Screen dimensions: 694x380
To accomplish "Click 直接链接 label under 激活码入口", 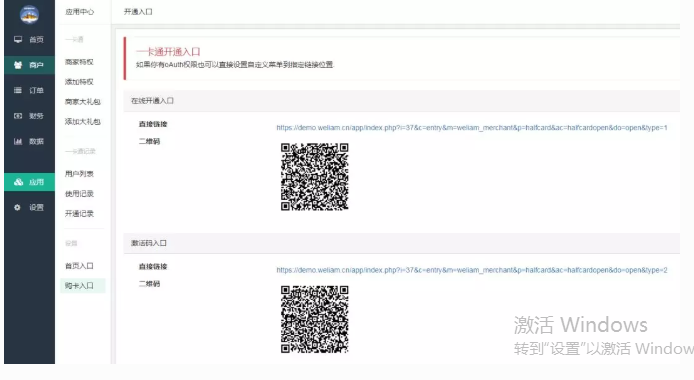I will click(153, 267).
